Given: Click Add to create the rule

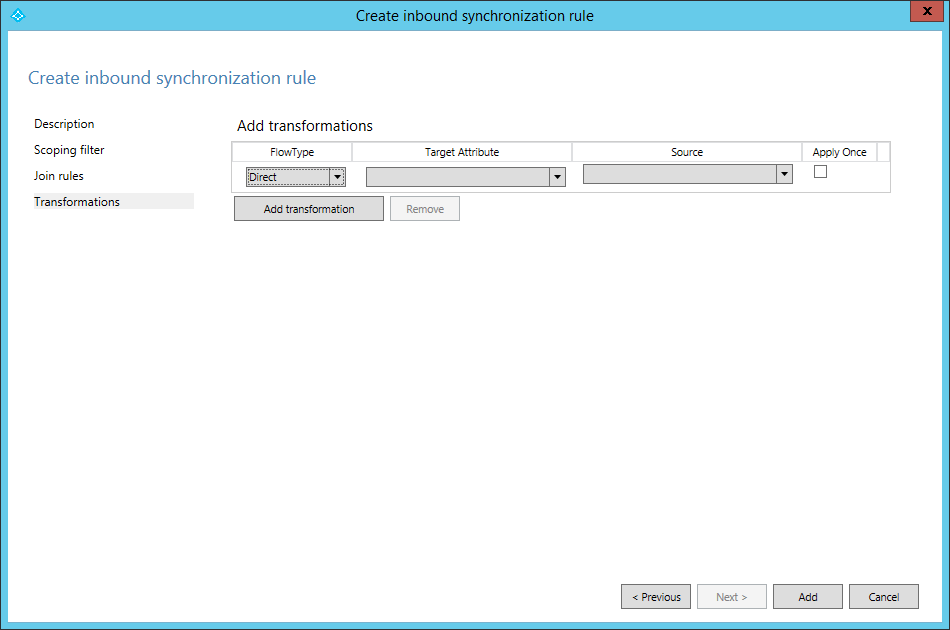Looking at the screenshot, I should 807,597.
